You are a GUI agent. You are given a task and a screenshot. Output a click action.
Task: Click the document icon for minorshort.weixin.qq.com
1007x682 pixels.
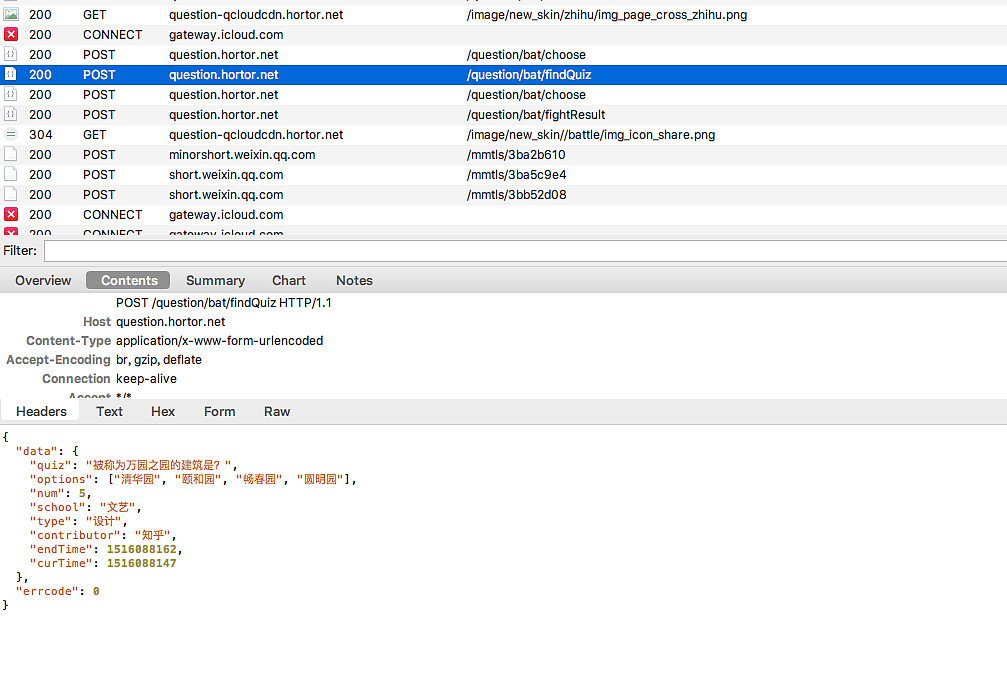(x=11, y=155)
